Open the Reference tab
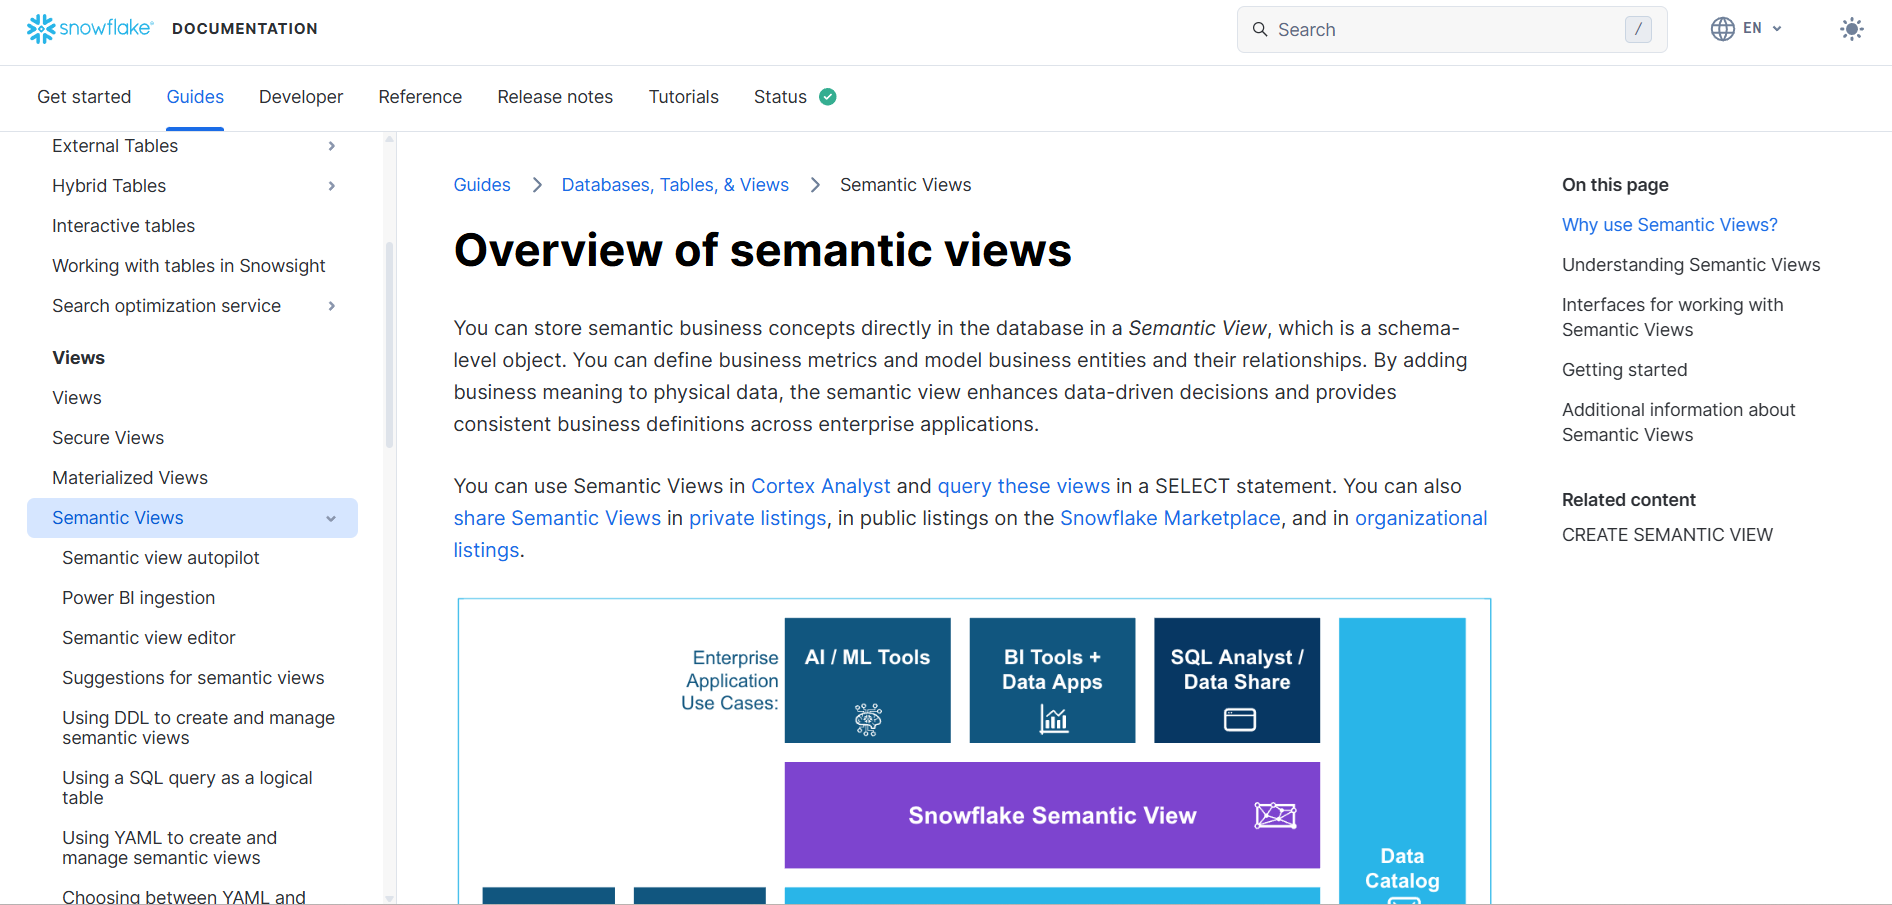The height and width of the screenshot is (905, 1892). [420, 97]
